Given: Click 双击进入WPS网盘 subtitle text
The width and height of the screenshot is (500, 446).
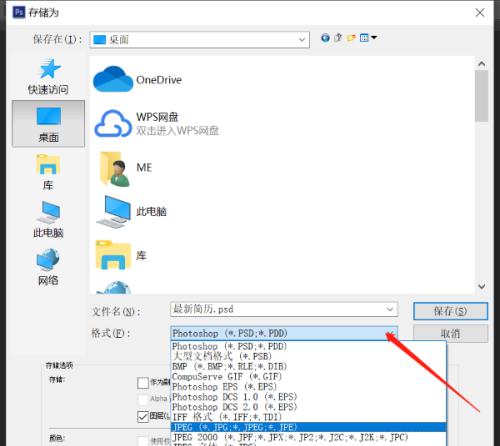Looking at the screenshot, I should tap(177, 131).
